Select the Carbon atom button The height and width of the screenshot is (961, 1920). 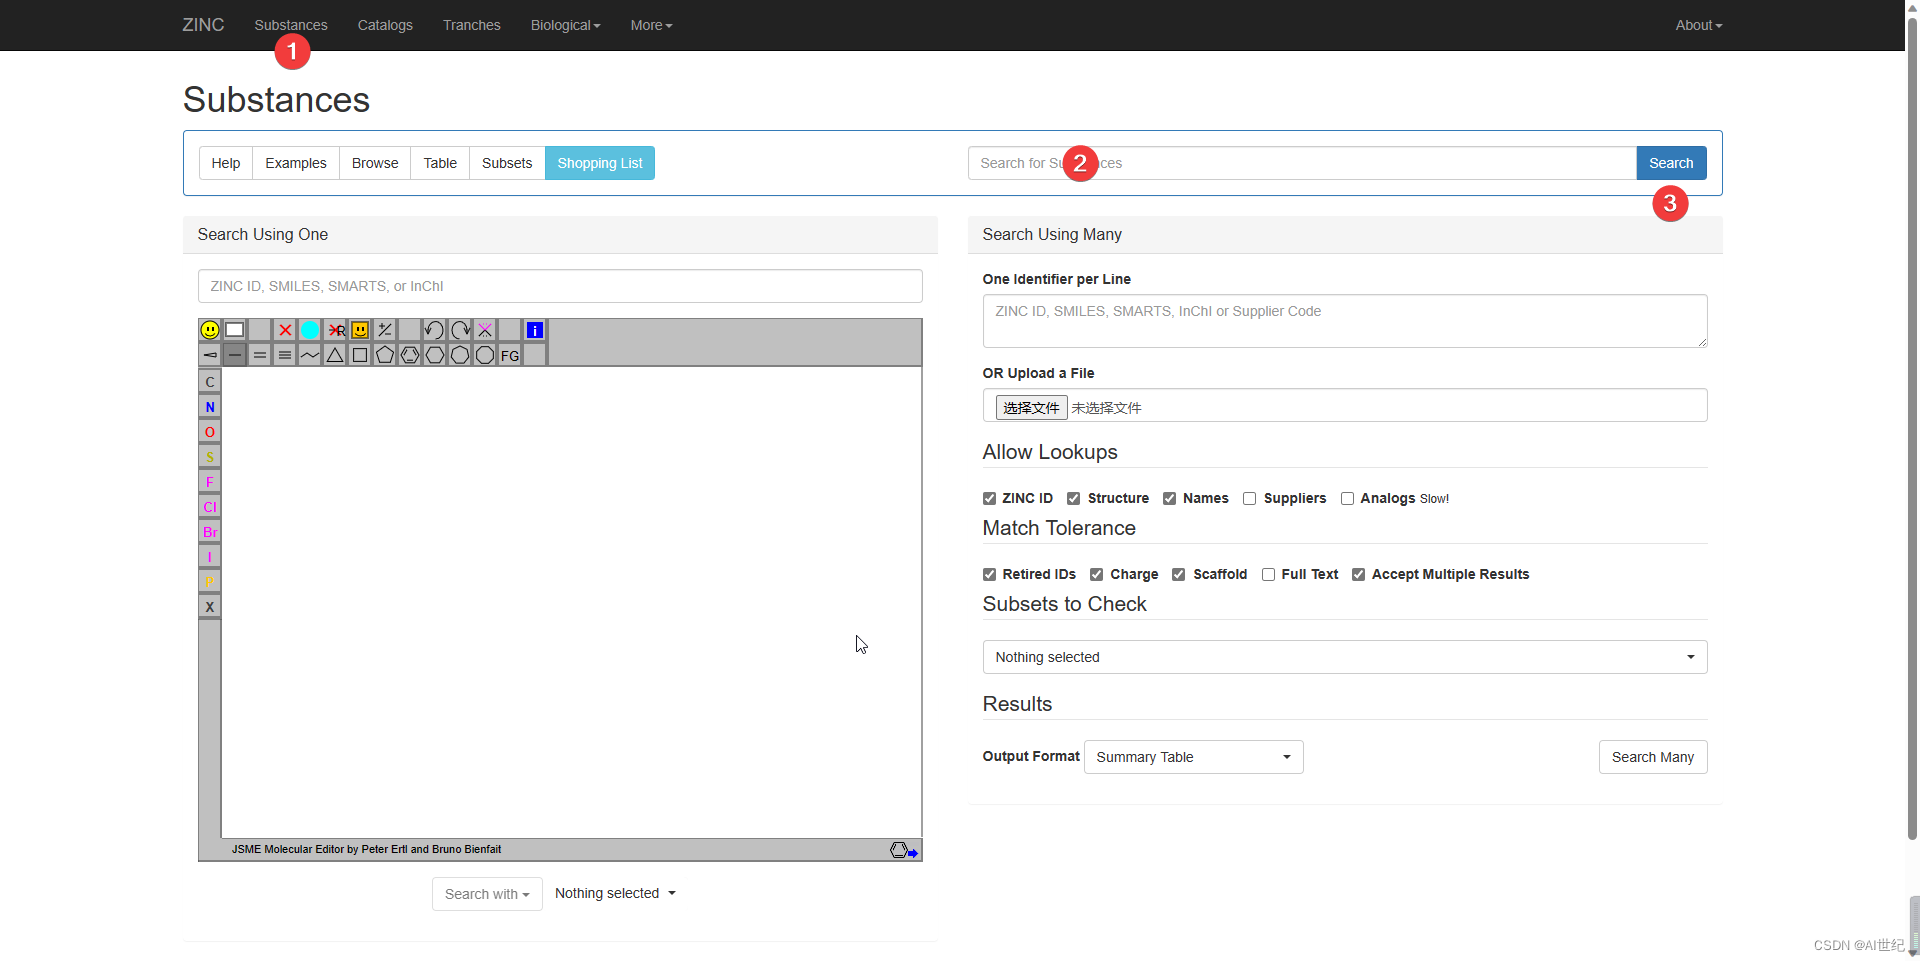coord(210,382)
